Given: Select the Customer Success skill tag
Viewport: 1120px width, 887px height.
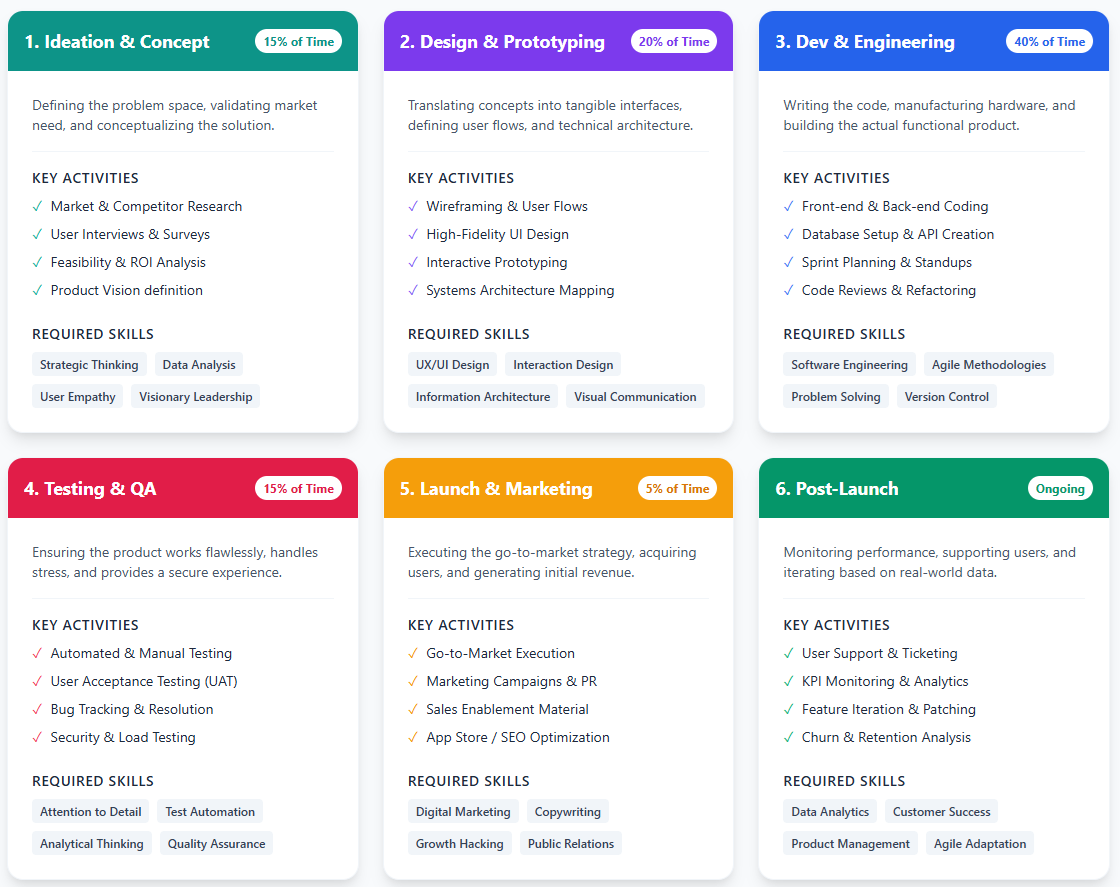Looking at the screenshot, I should point(941,812).
